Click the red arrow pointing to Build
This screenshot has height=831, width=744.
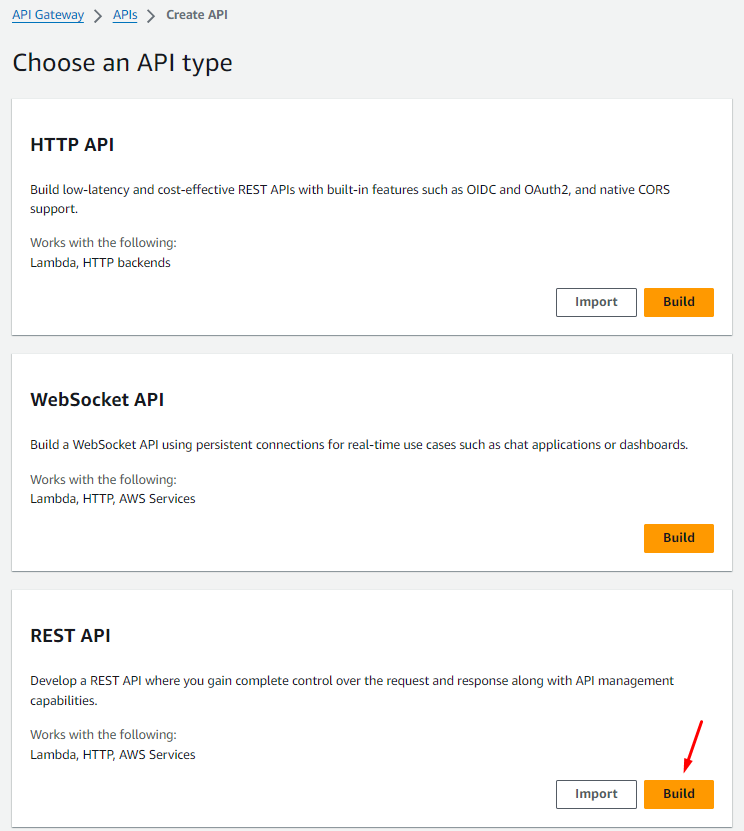coord(693,746)
